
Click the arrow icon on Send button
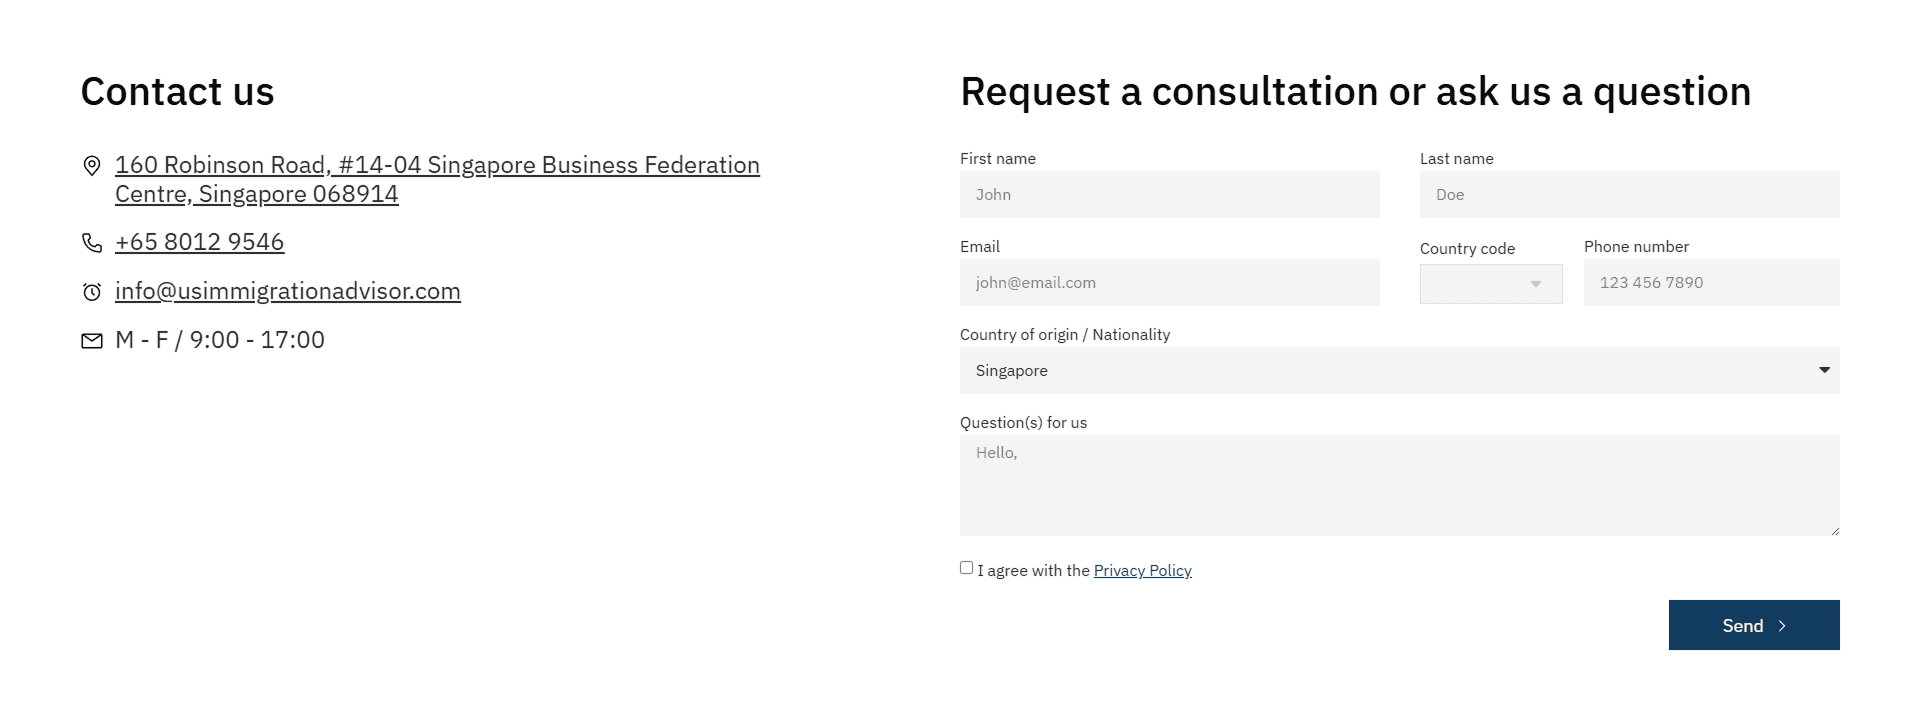(x=1782, y=626)
